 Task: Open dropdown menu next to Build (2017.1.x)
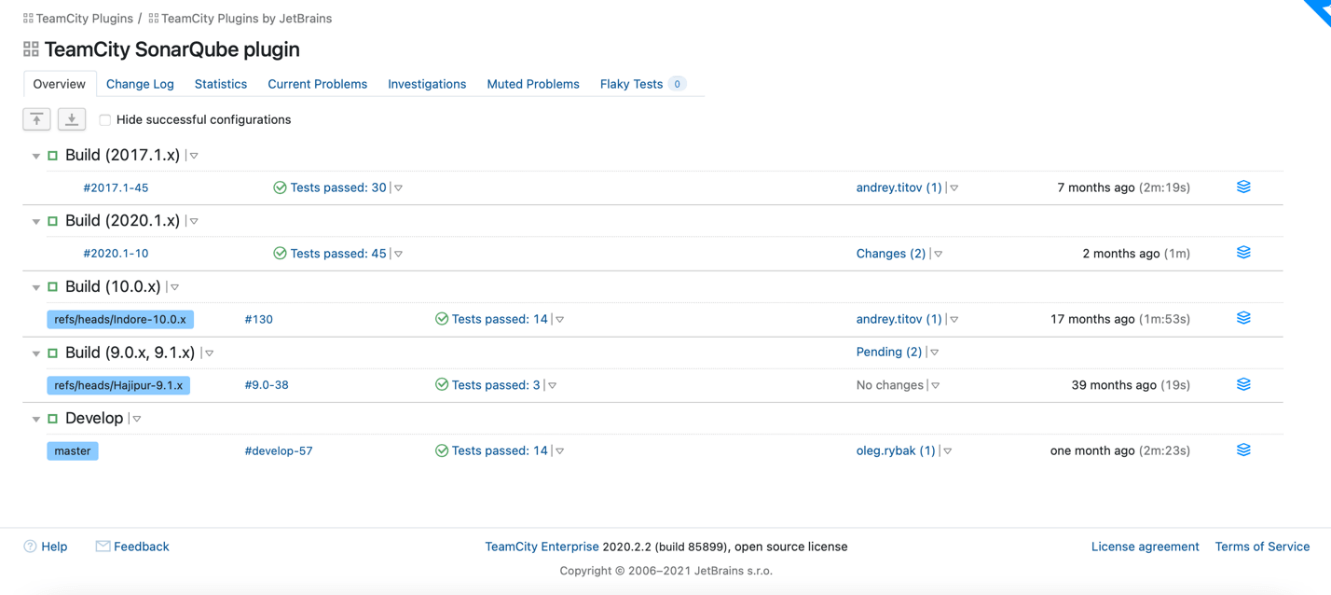[x=194, y=156]
